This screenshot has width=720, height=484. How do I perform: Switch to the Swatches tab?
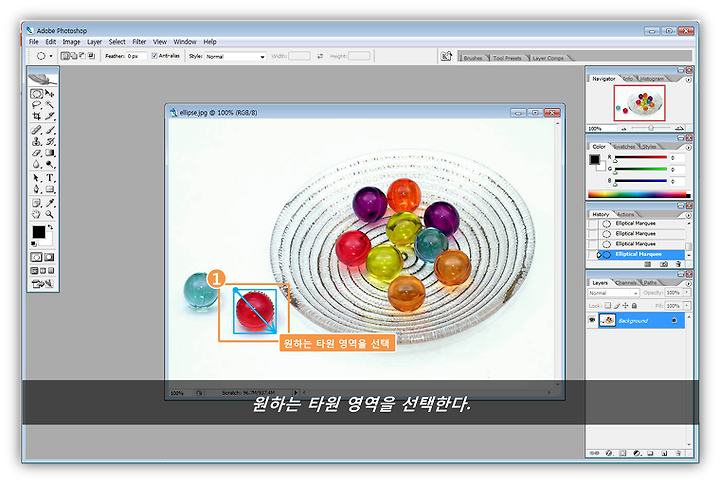[x=624, y=146]
